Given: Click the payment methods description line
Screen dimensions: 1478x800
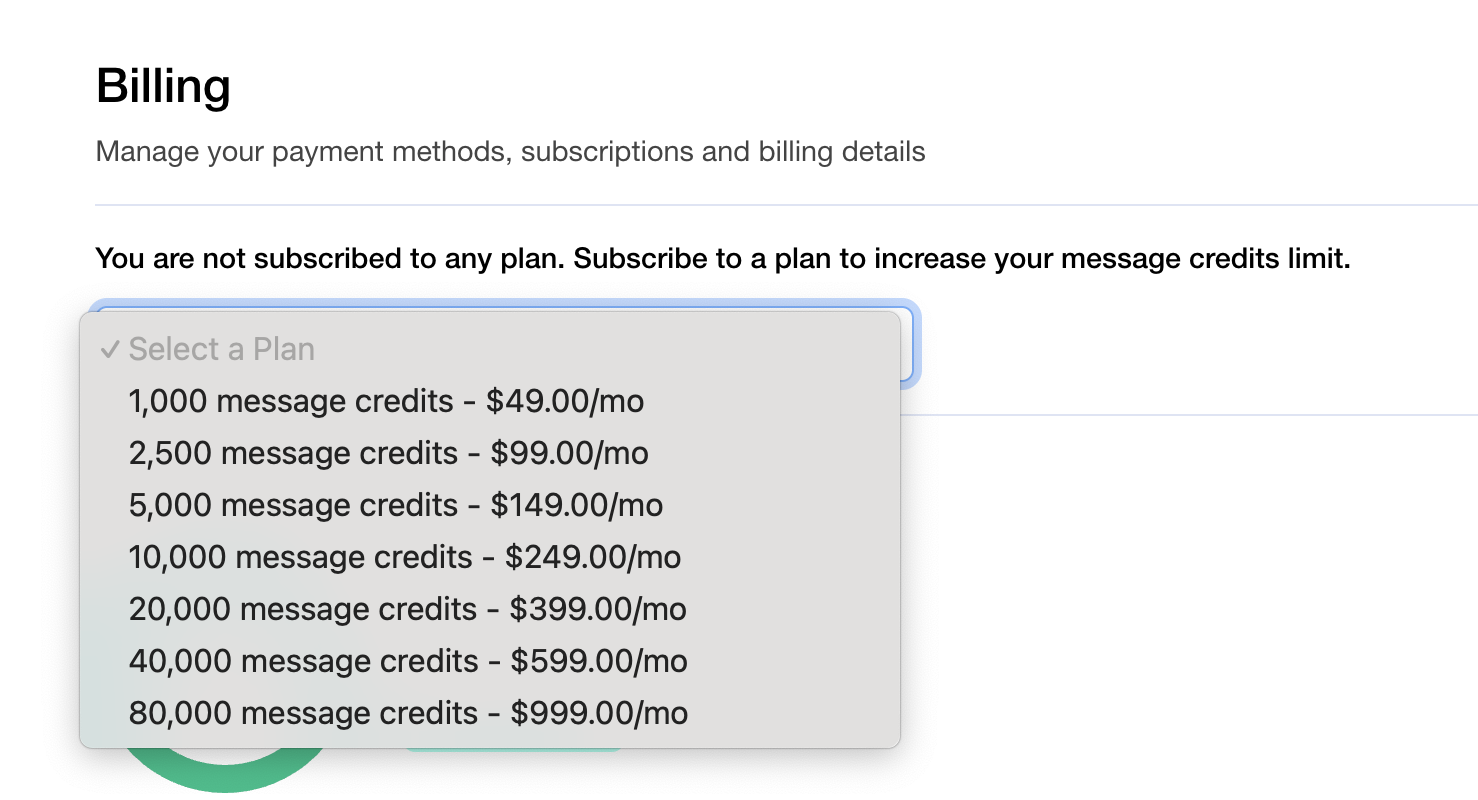Looking at the screenshot, I should click(x=510, y=151).
